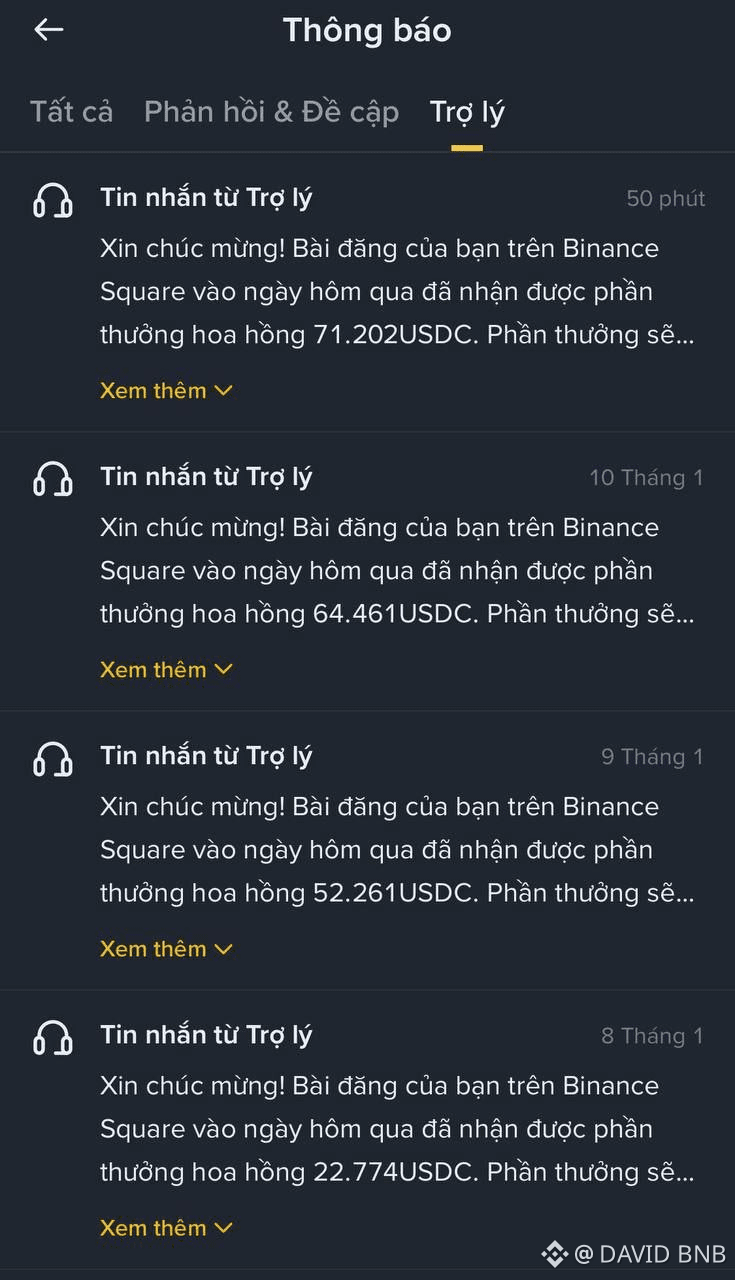Screen dimensions: 735x1280
Task: Tap the back arrow icon
Action: pyautogui.click(x=48, y=30)
